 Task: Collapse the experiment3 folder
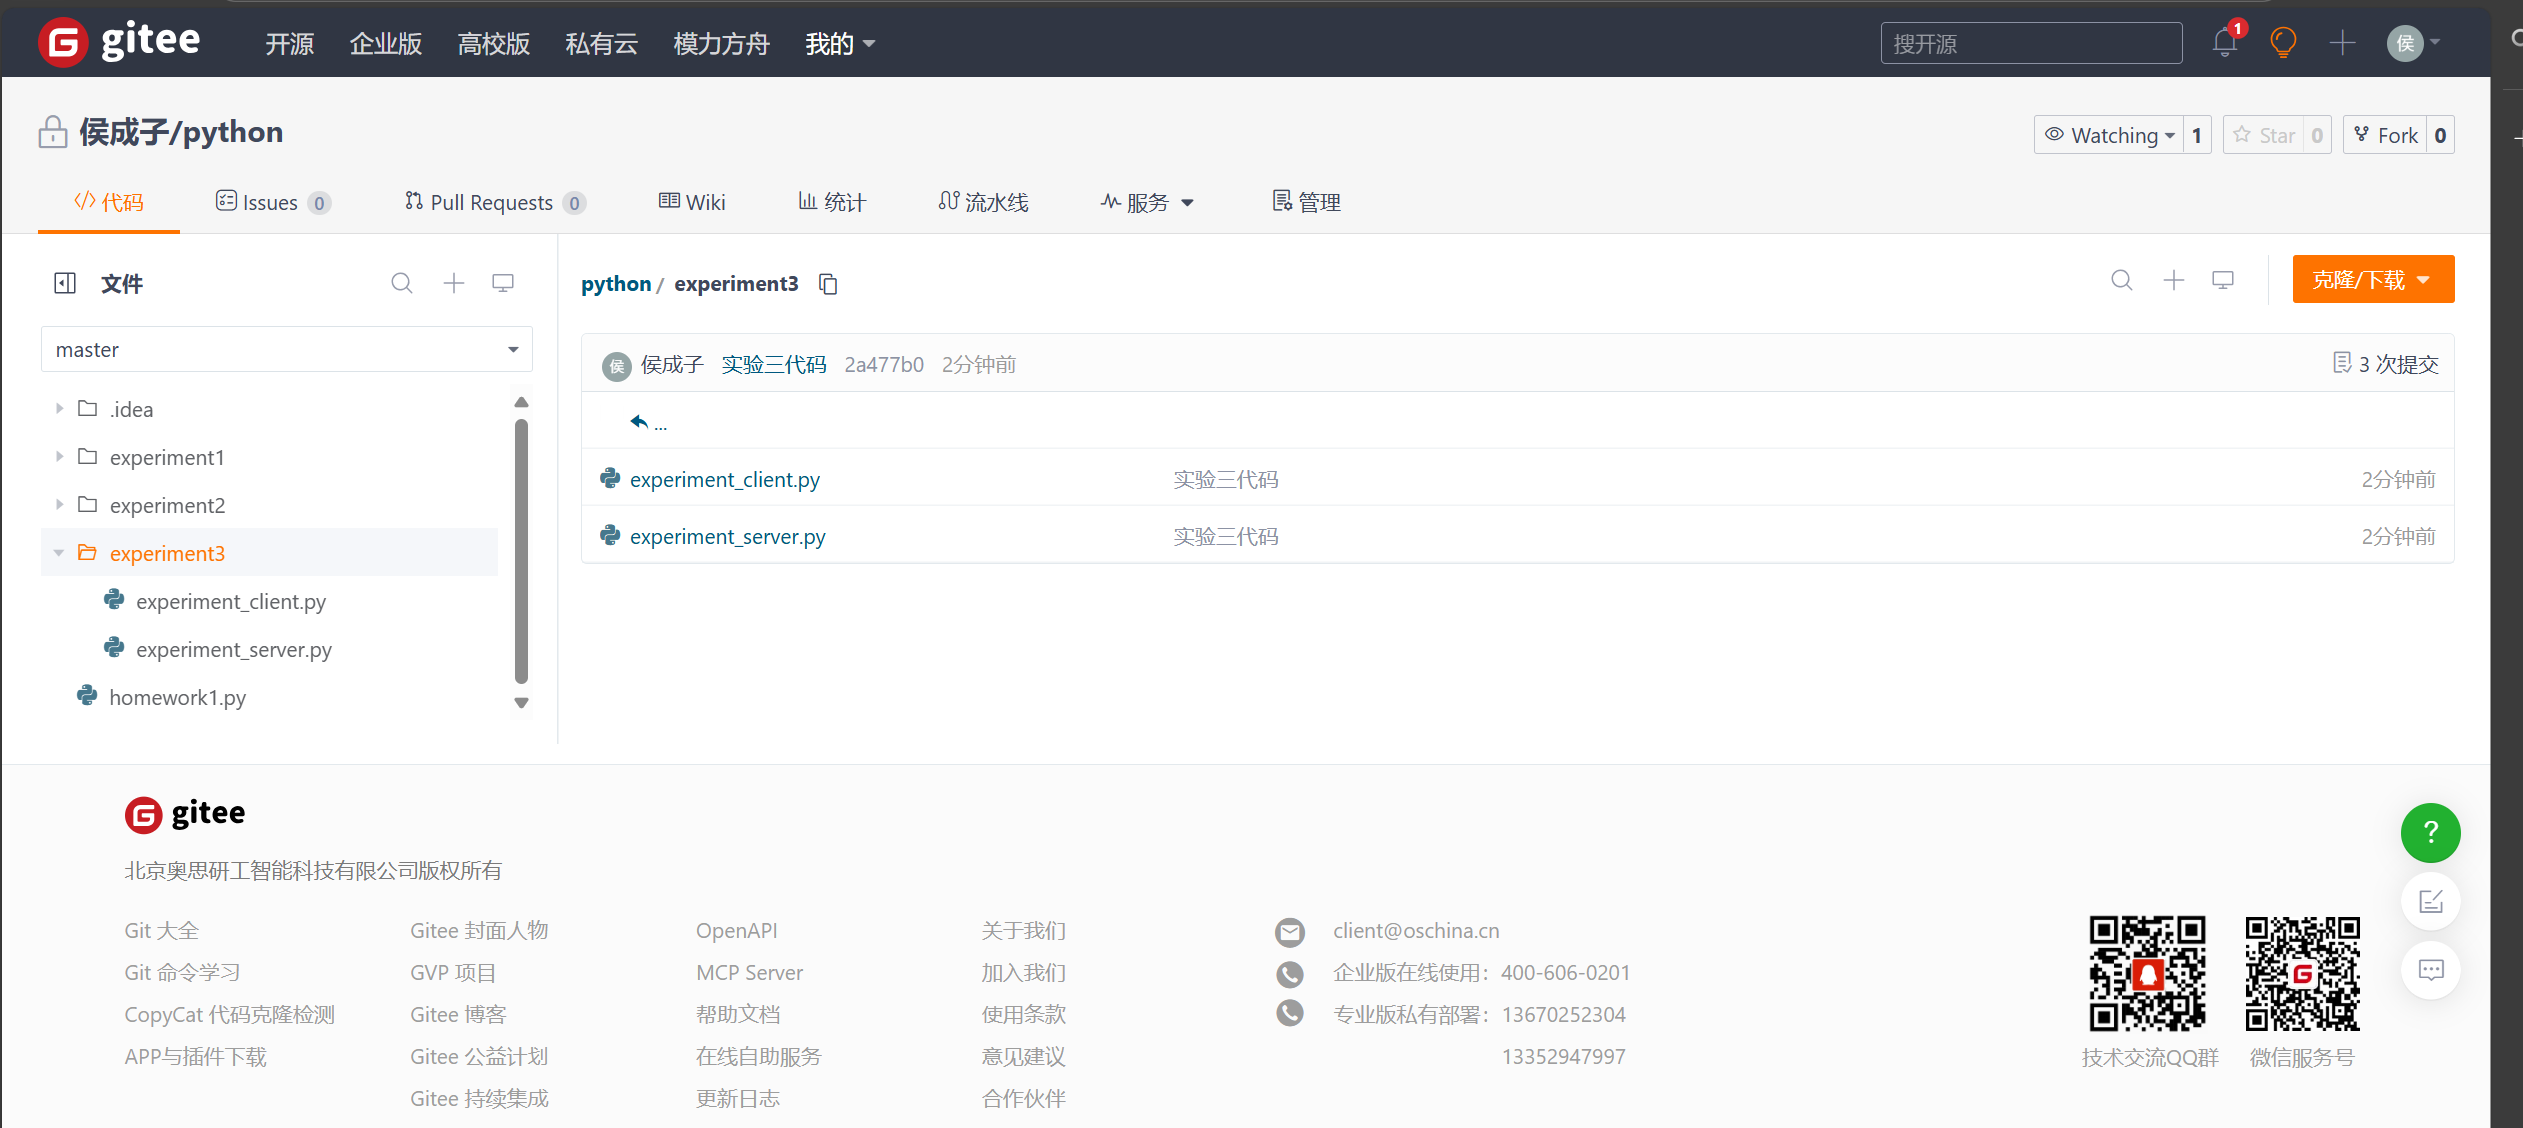point(59,553)
